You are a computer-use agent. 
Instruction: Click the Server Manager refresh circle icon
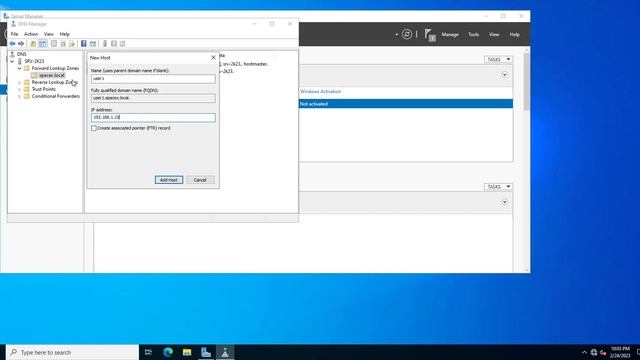[x=407, y=34]
